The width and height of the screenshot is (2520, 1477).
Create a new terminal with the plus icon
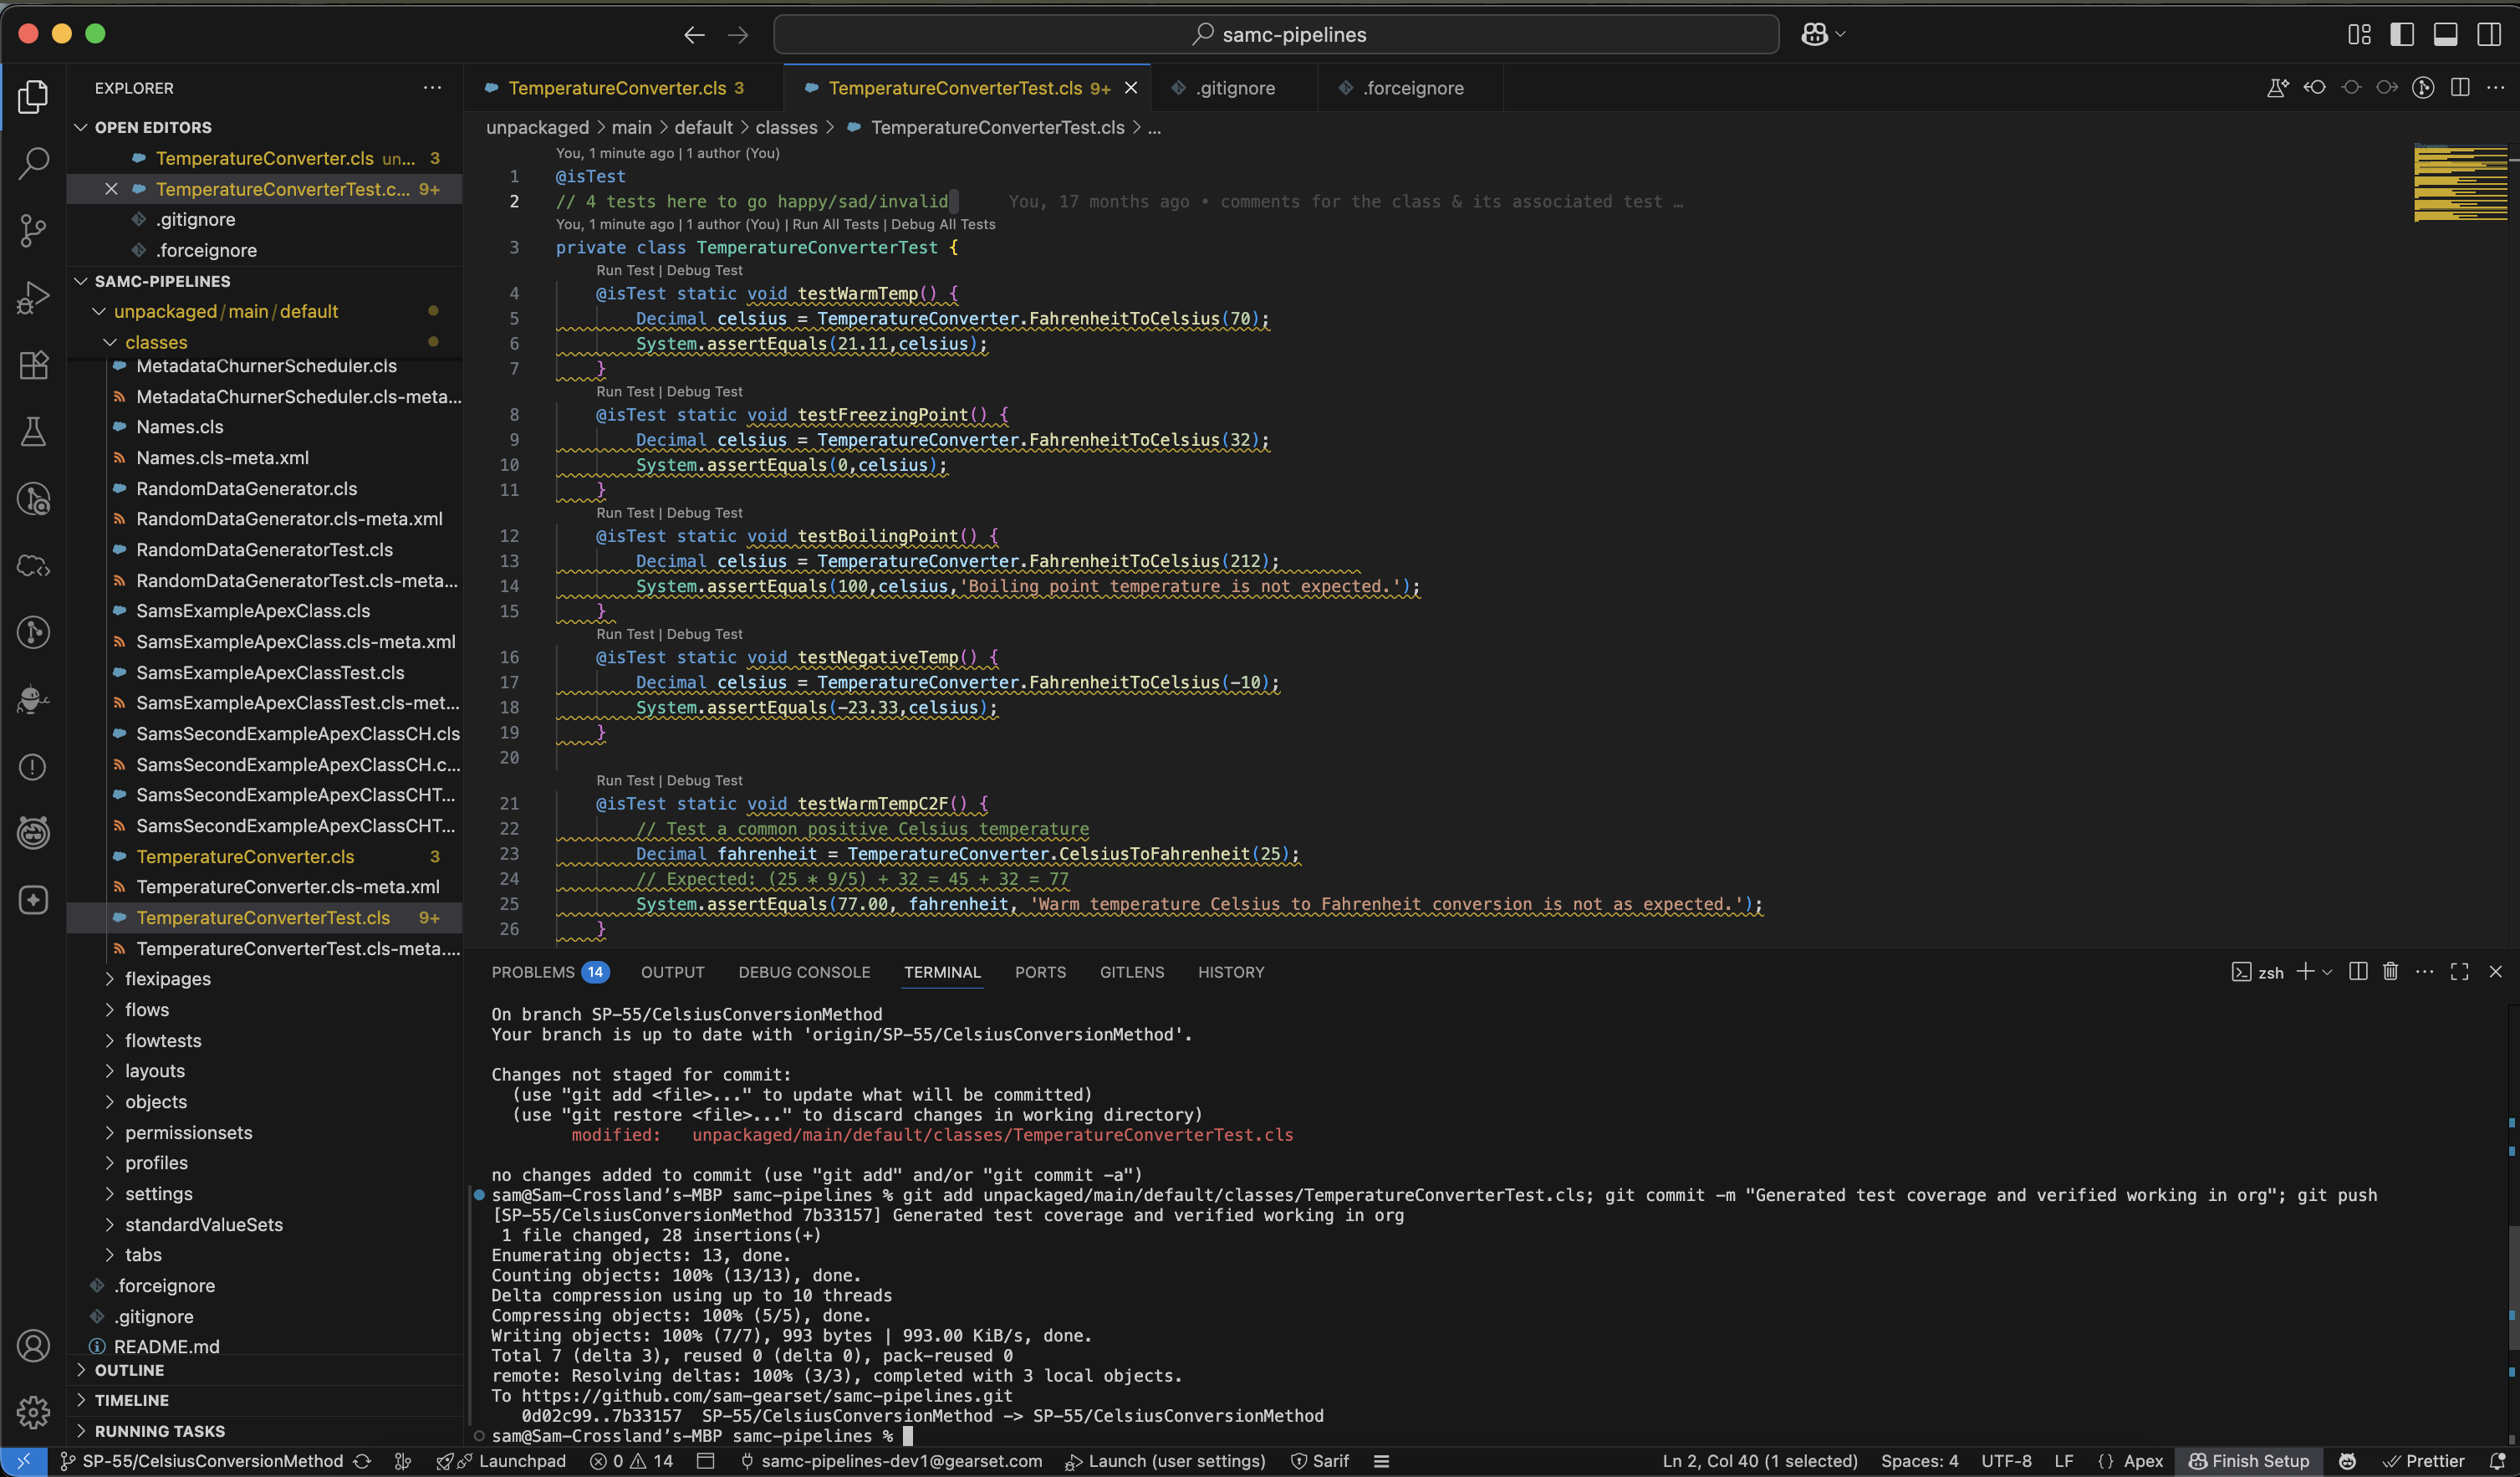[2304, 971]
